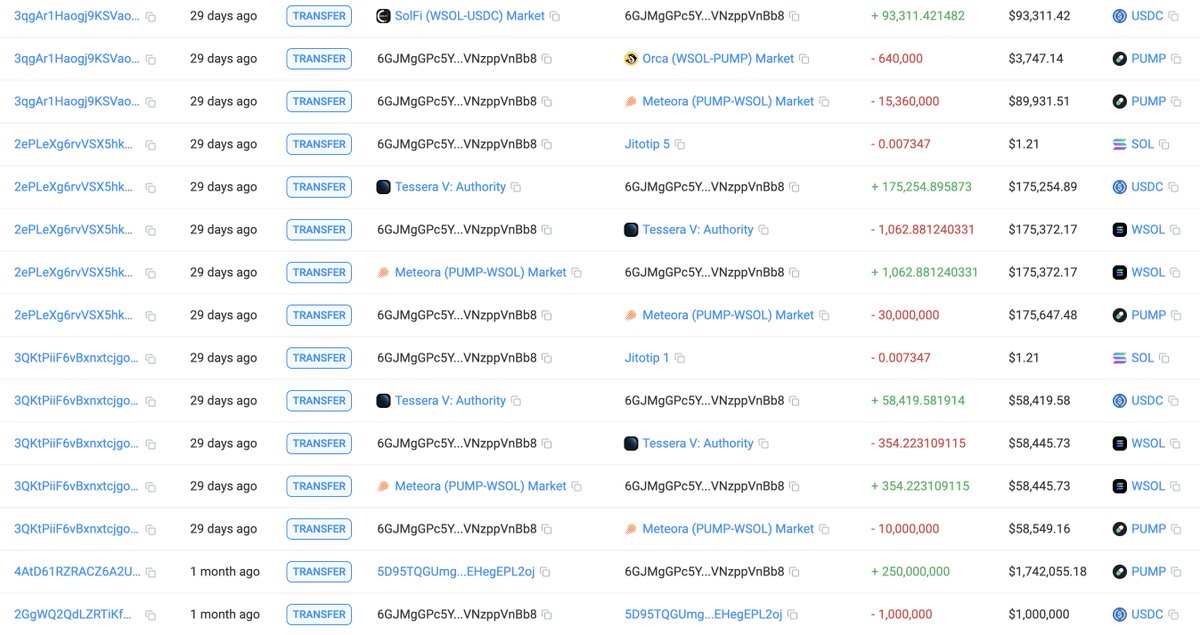Open the Jitotip 1 account link
1200x635 pixels.
647,358
